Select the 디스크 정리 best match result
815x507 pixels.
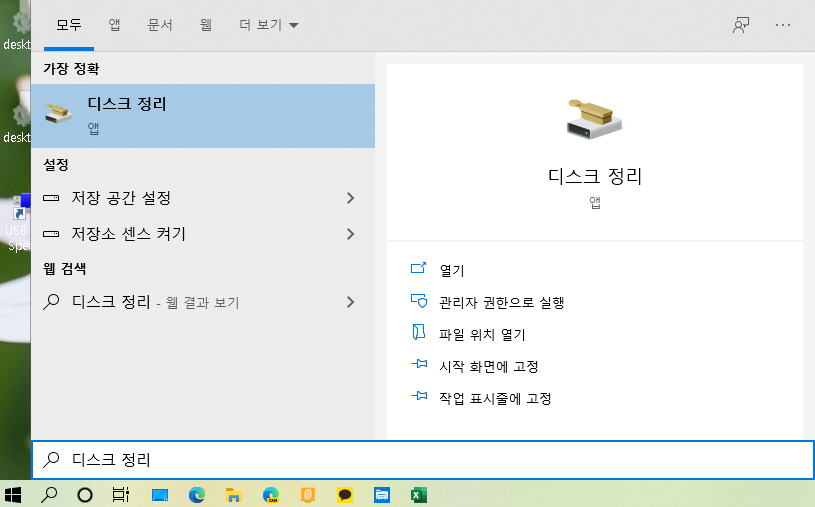[203, 116]
